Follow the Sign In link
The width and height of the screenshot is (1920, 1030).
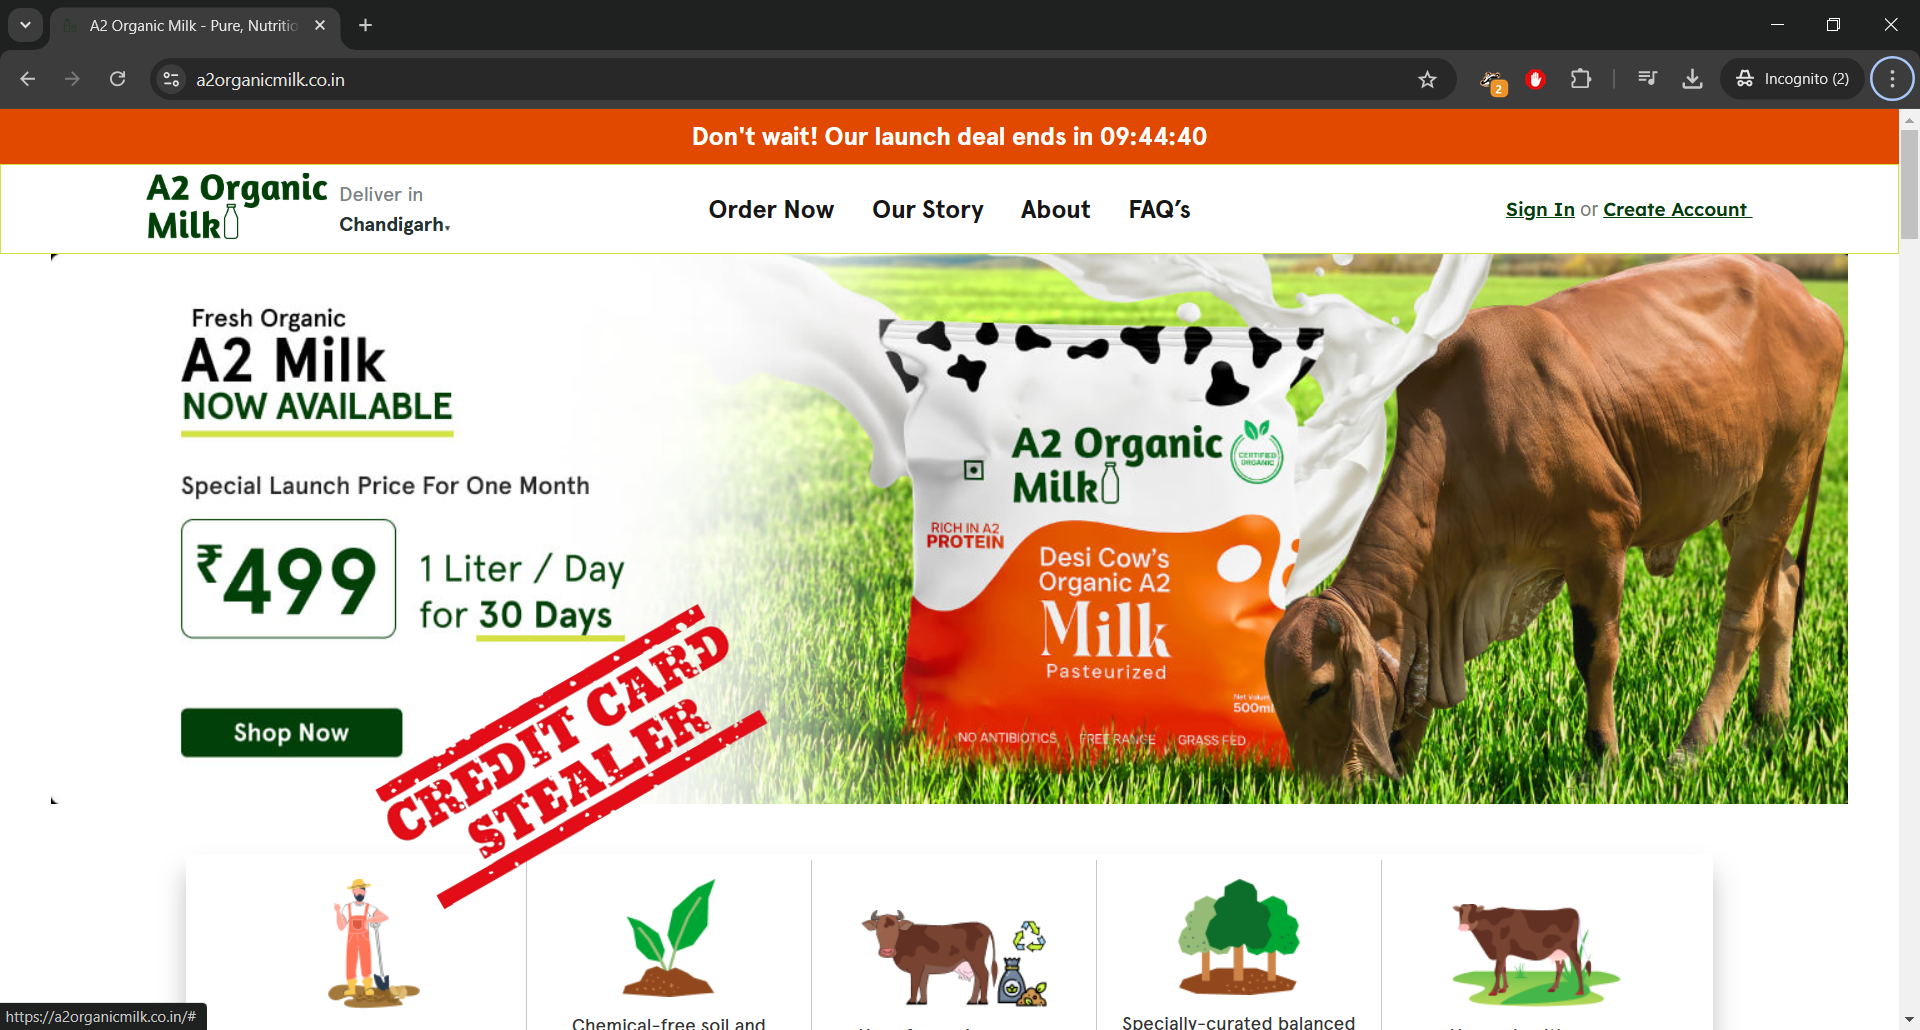tap(1540, 210)
